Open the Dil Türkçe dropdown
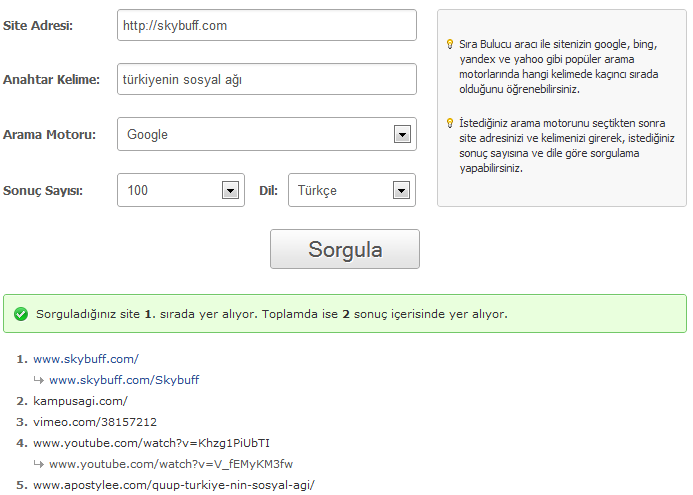 pyautogui.click(x=352, y=190)
